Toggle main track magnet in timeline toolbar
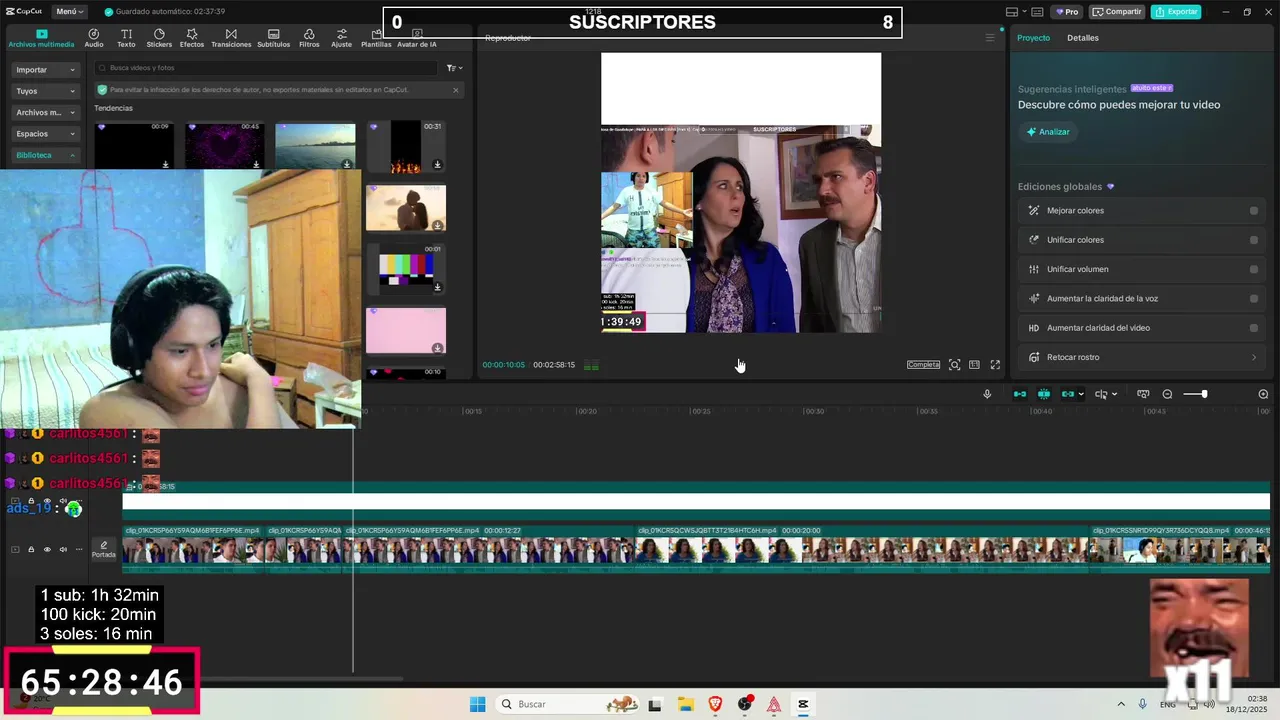The width and height of the screenshot is (1280, 720). pyautogui.click(x=1020, y=394)
